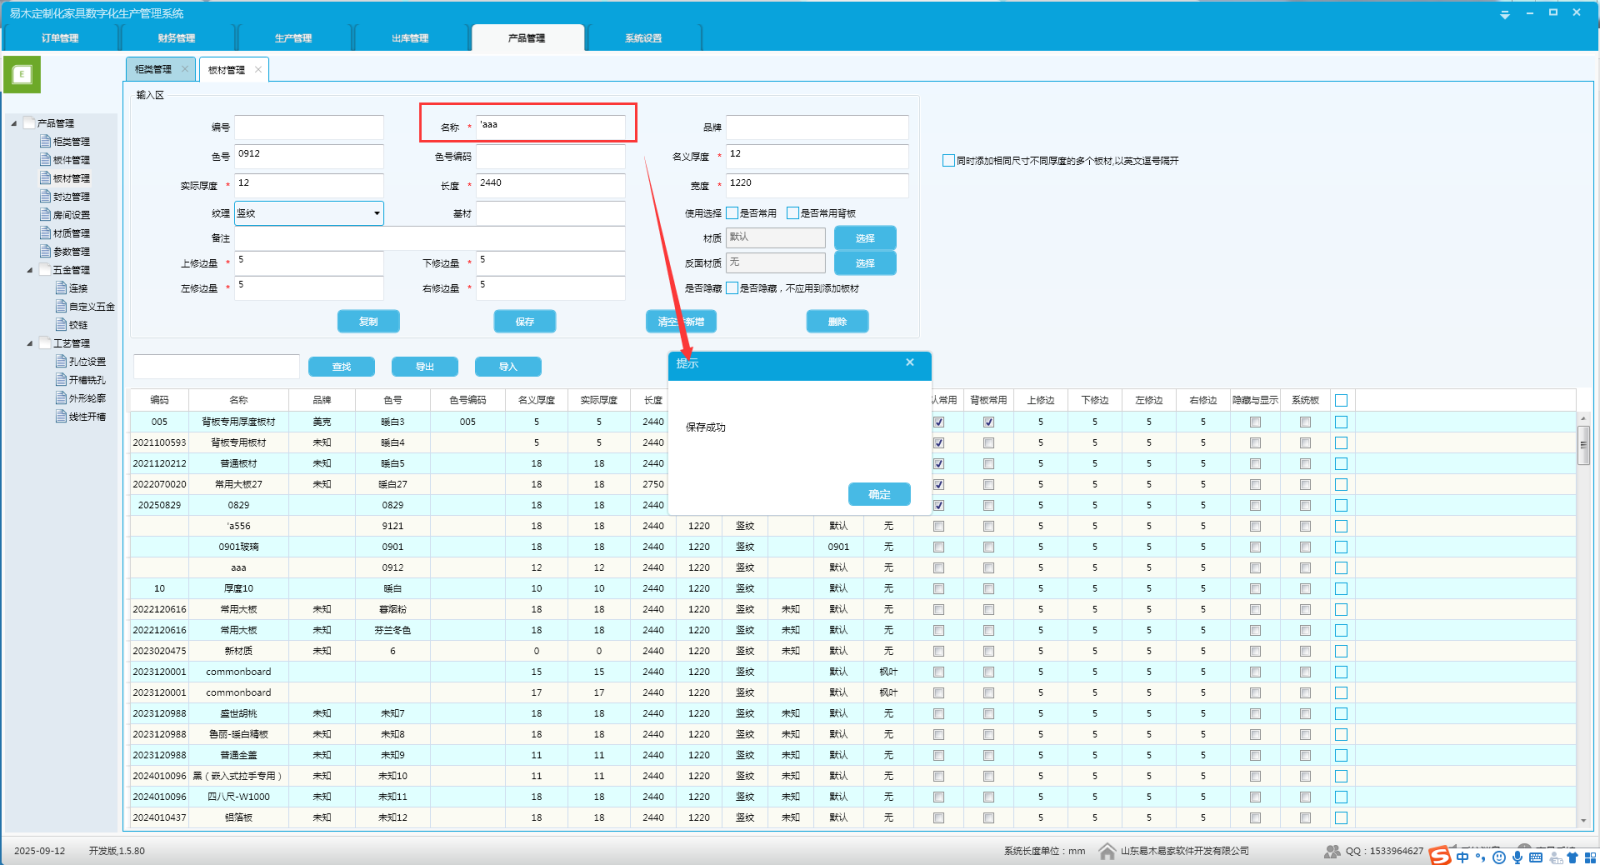Open 柜类管理 in the sidebar tree
1600x865 pixels.
pos(70,142)
